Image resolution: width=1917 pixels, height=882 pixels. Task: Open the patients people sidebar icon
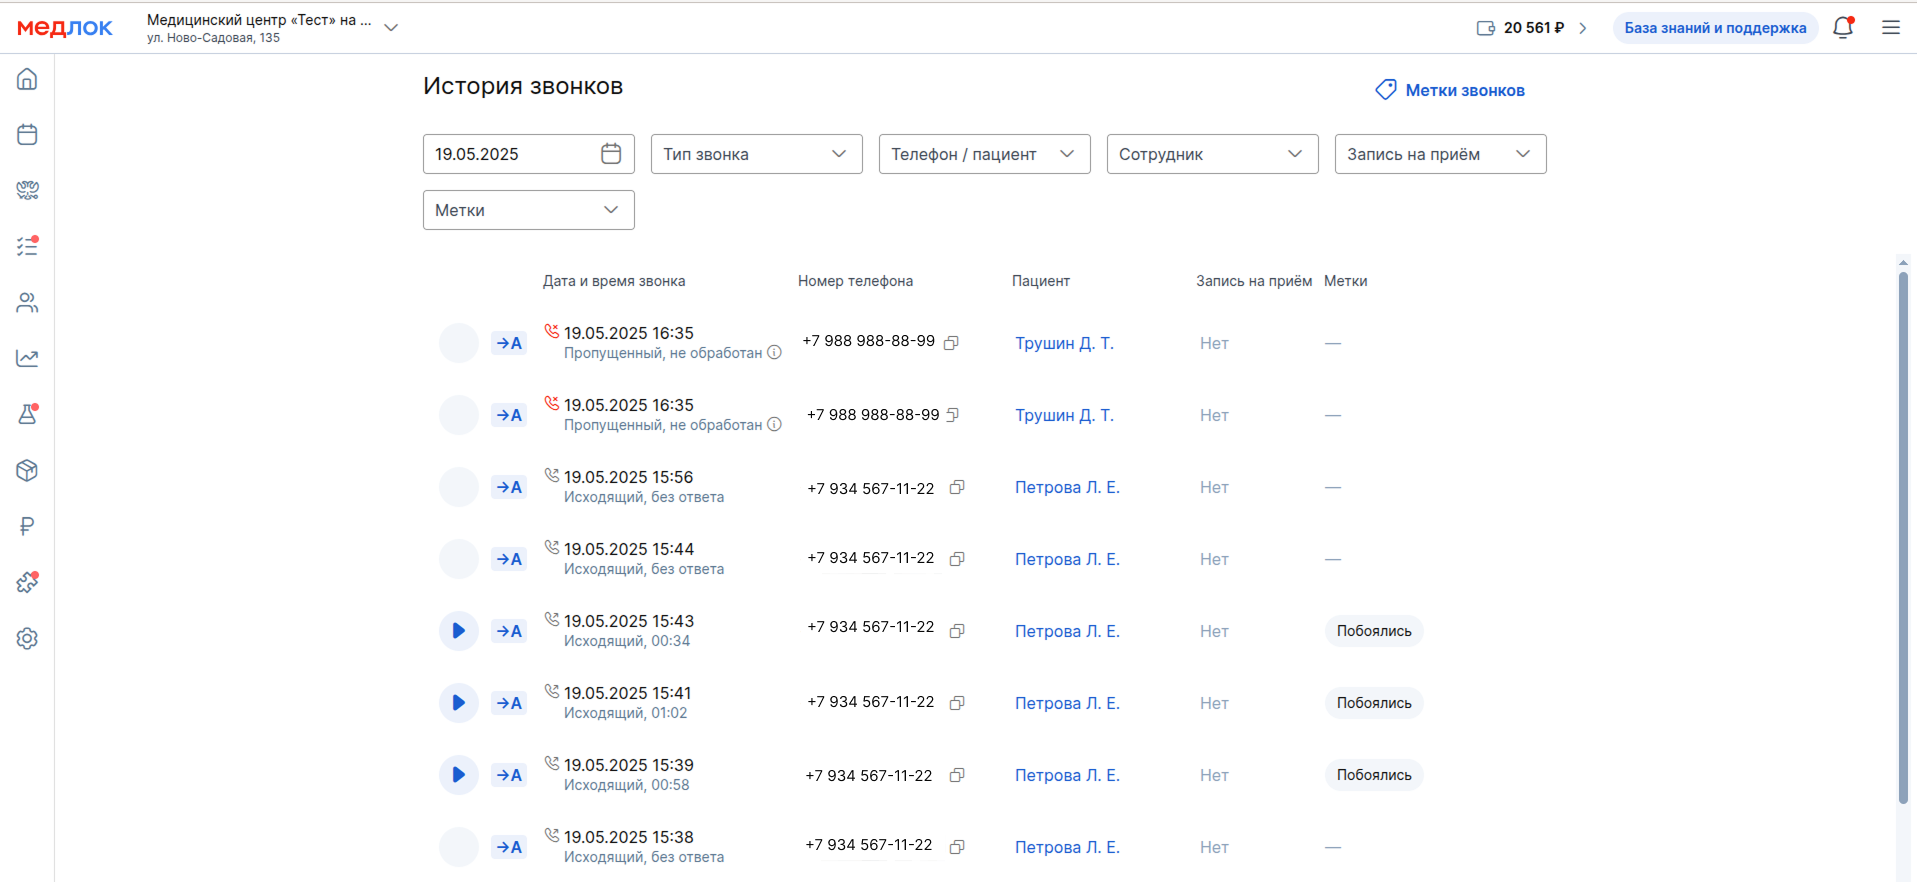[x=27, y=302]
